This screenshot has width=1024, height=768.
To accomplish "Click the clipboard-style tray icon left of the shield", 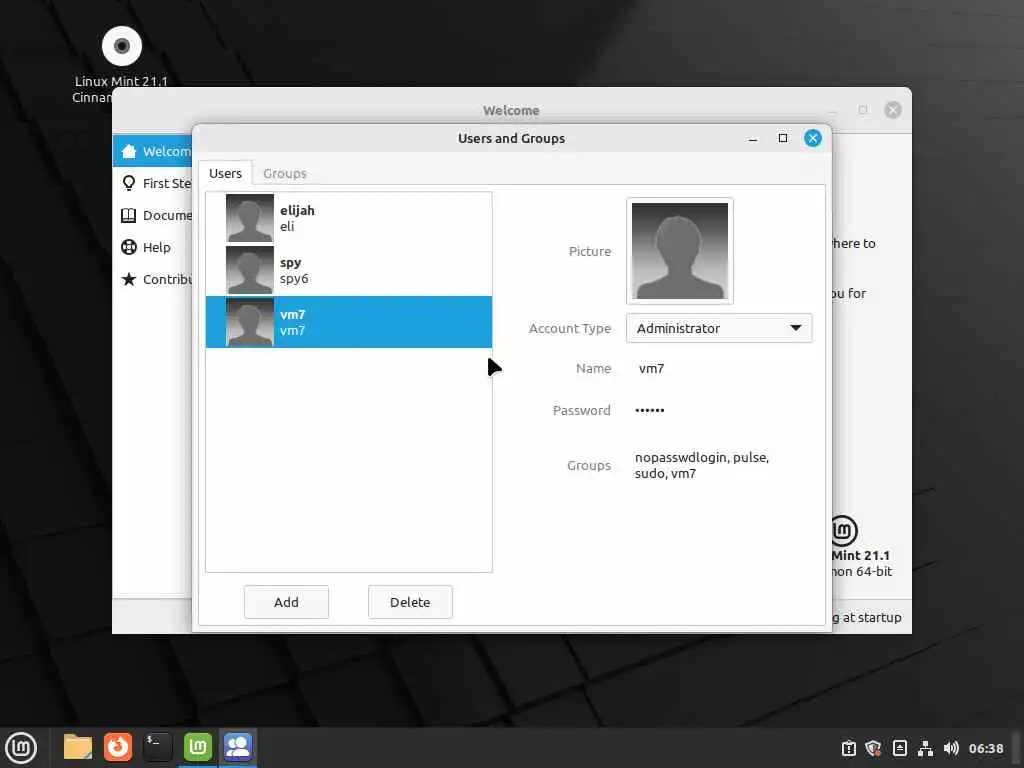I will click(848, 748).
